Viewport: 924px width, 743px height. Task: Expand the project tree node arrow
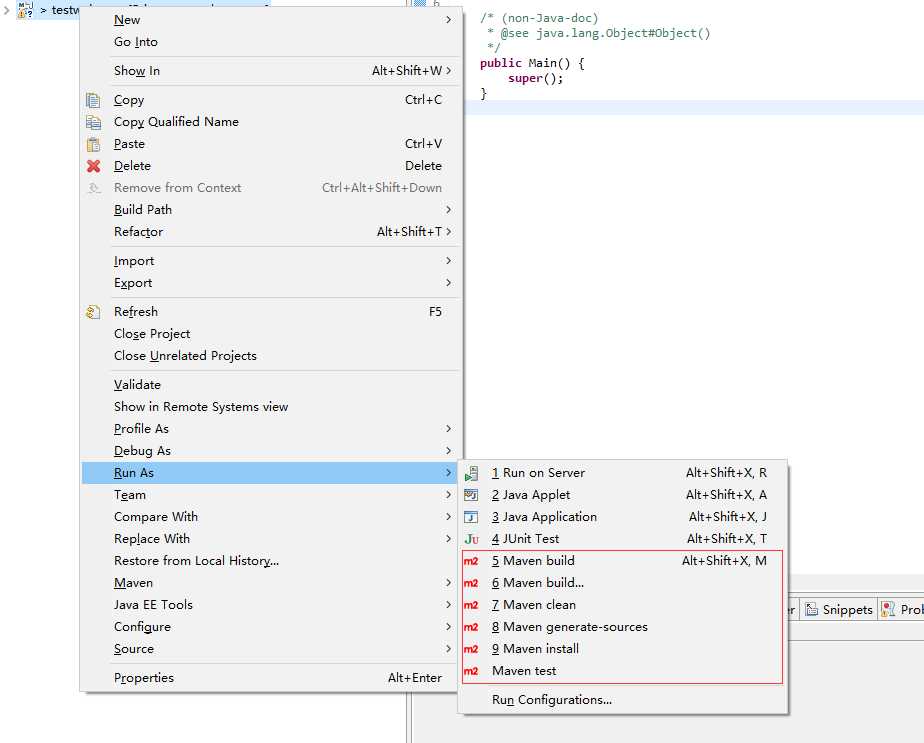6,10
